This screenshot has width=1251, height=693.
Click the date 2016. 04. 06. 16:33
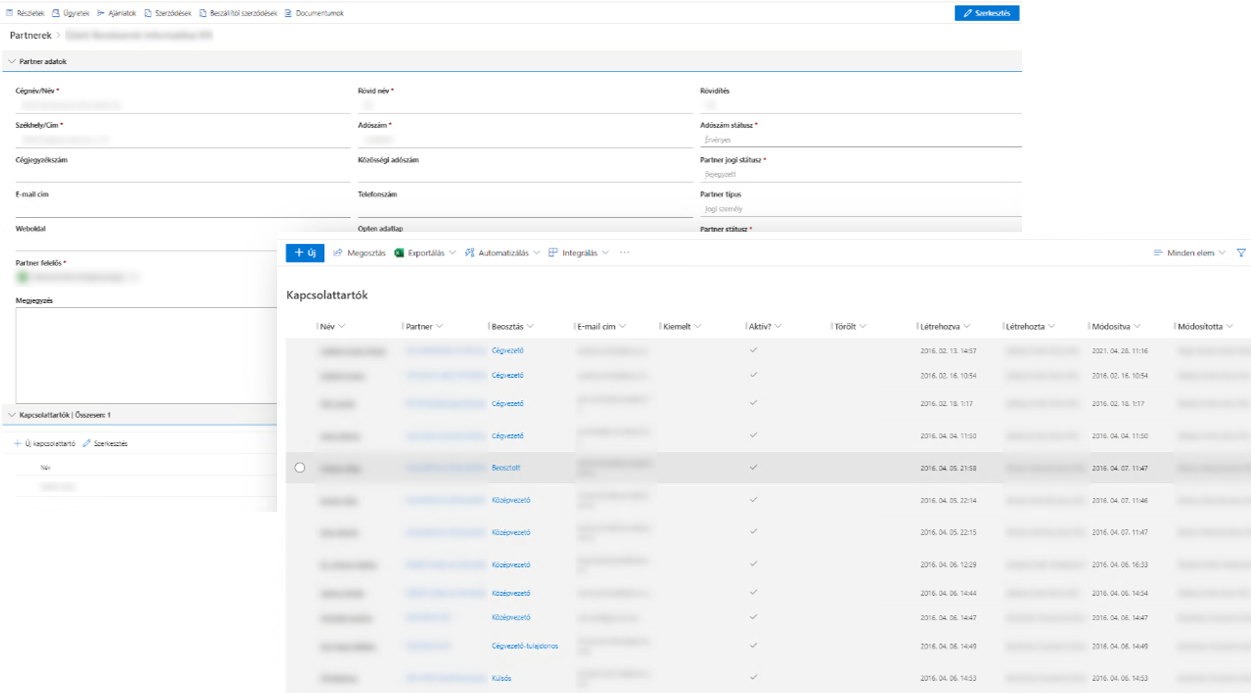pos(1119,565)
